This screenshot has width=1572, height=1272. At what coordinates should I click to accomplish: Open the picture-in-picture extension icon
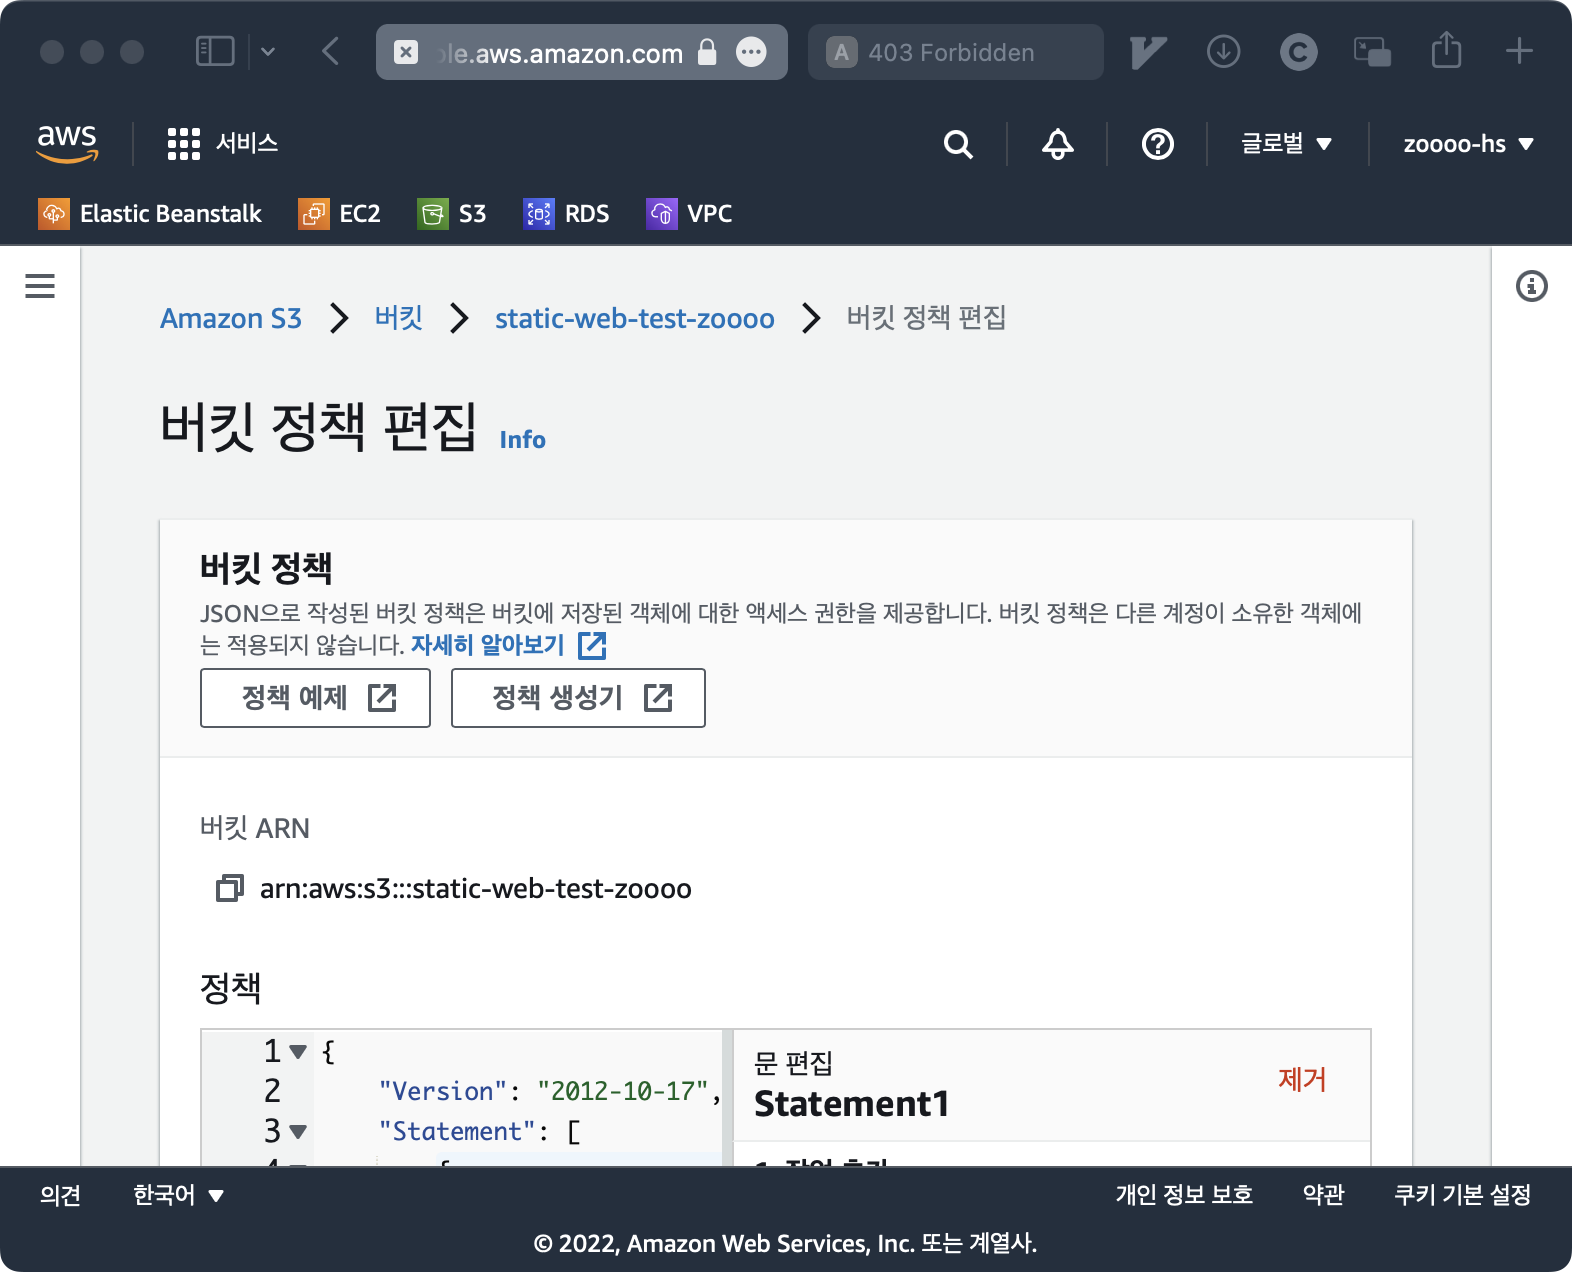(1372, 51)
